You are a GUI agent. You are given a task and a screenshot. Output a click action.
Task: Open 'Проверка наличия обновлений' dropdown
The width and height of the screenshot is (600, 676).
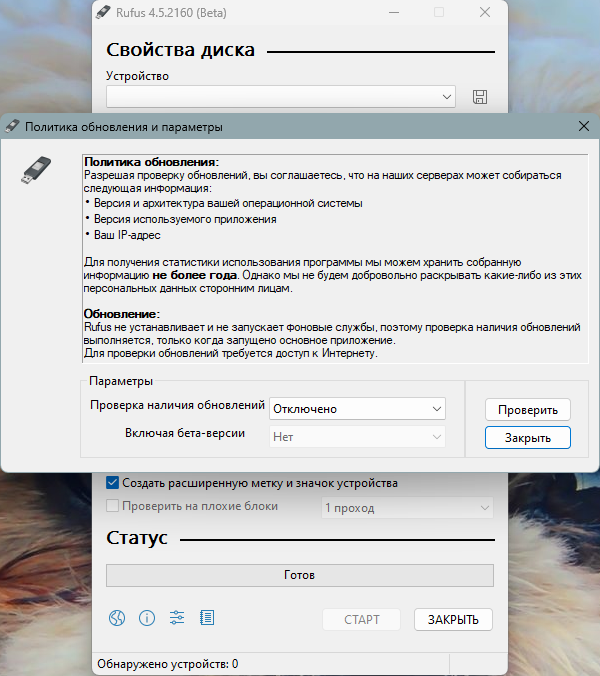click(357, 409)
